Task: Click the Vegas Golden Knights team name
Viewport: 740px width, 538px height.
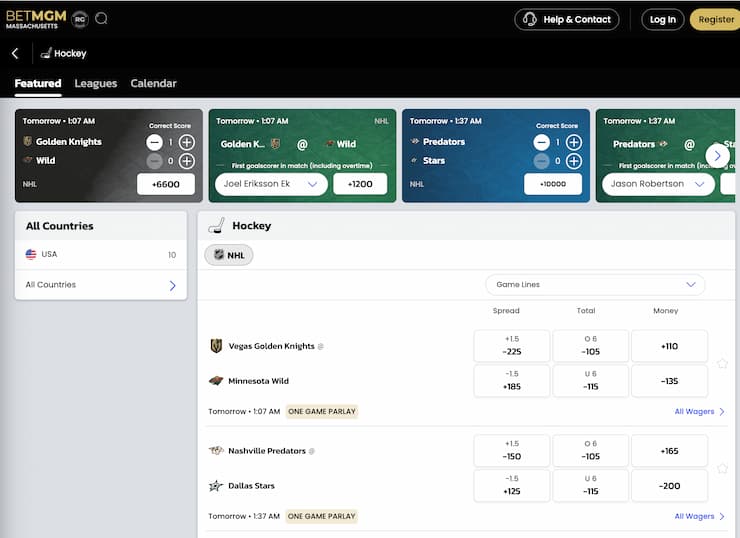Action: 271,346
